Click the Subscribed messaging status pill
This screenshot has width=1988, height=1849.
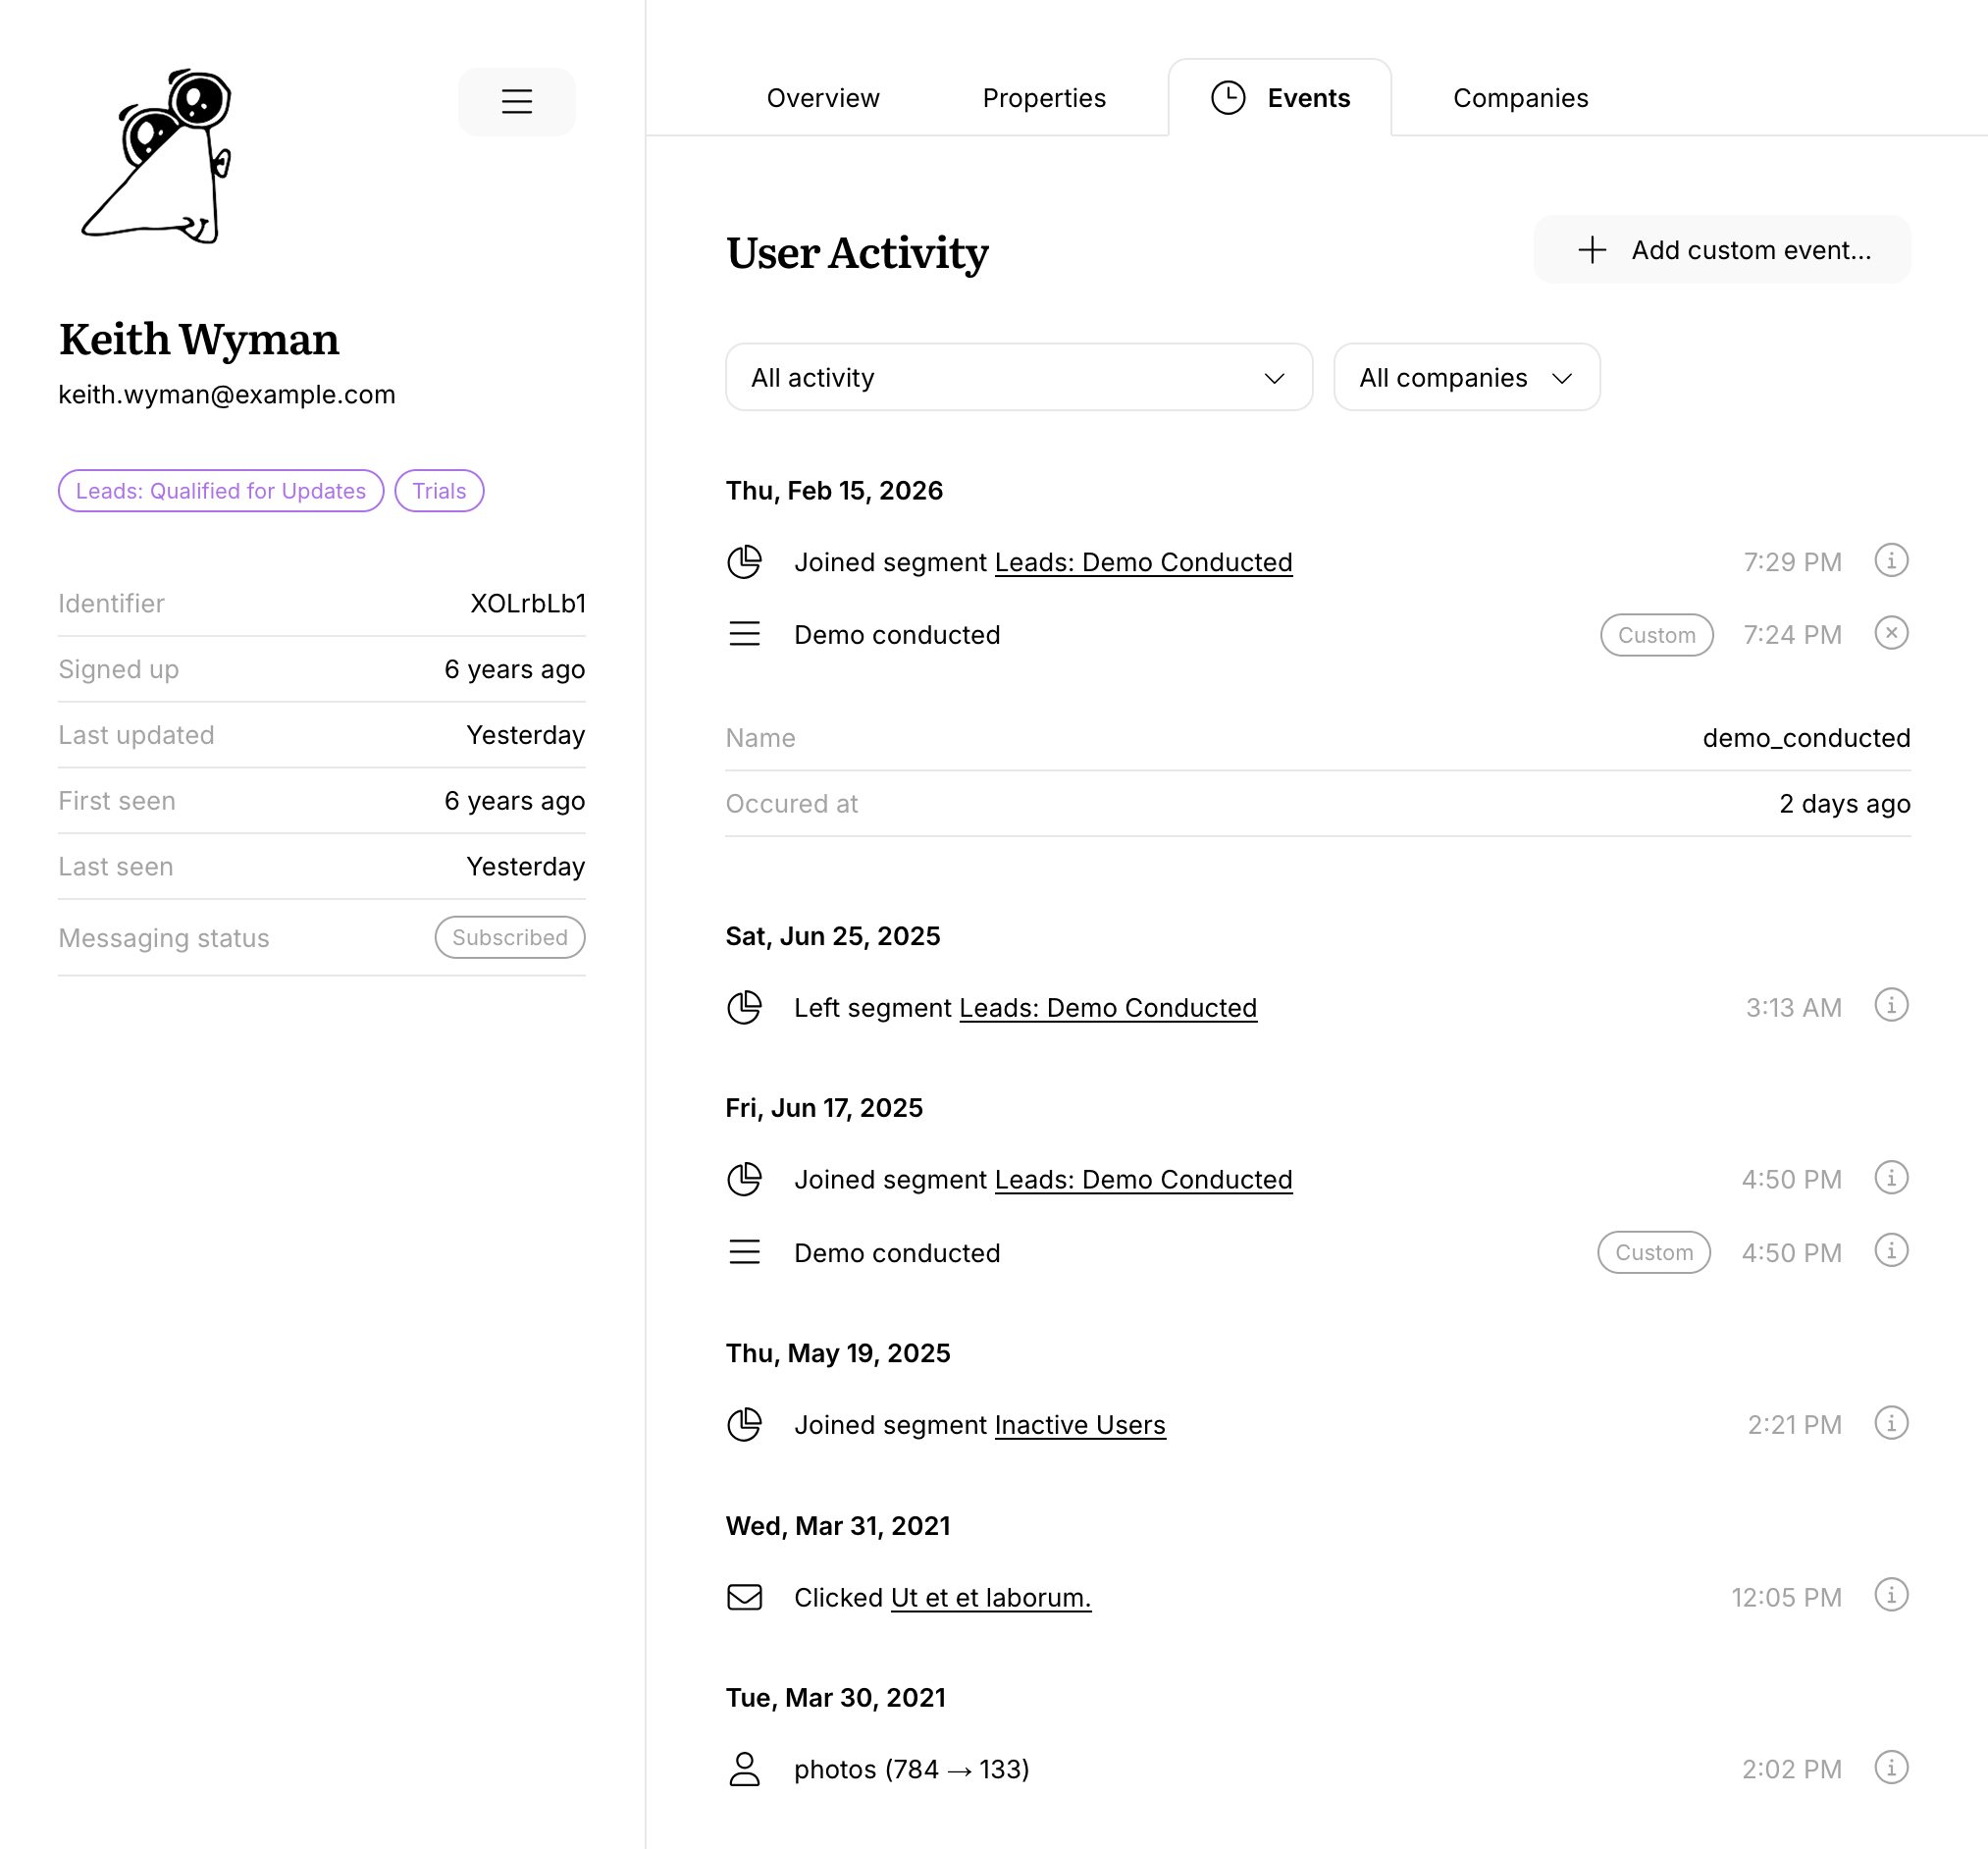pos(509,937)
